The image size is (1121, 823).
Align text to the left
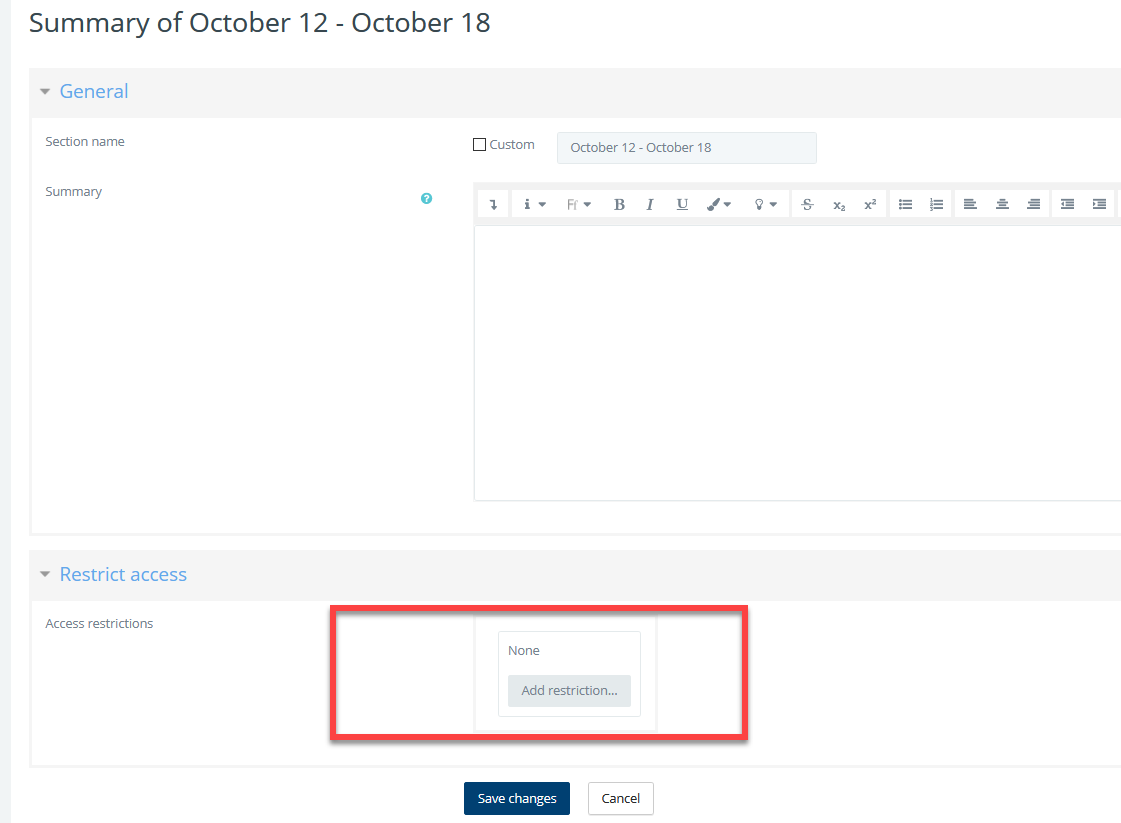coord(970,204)
